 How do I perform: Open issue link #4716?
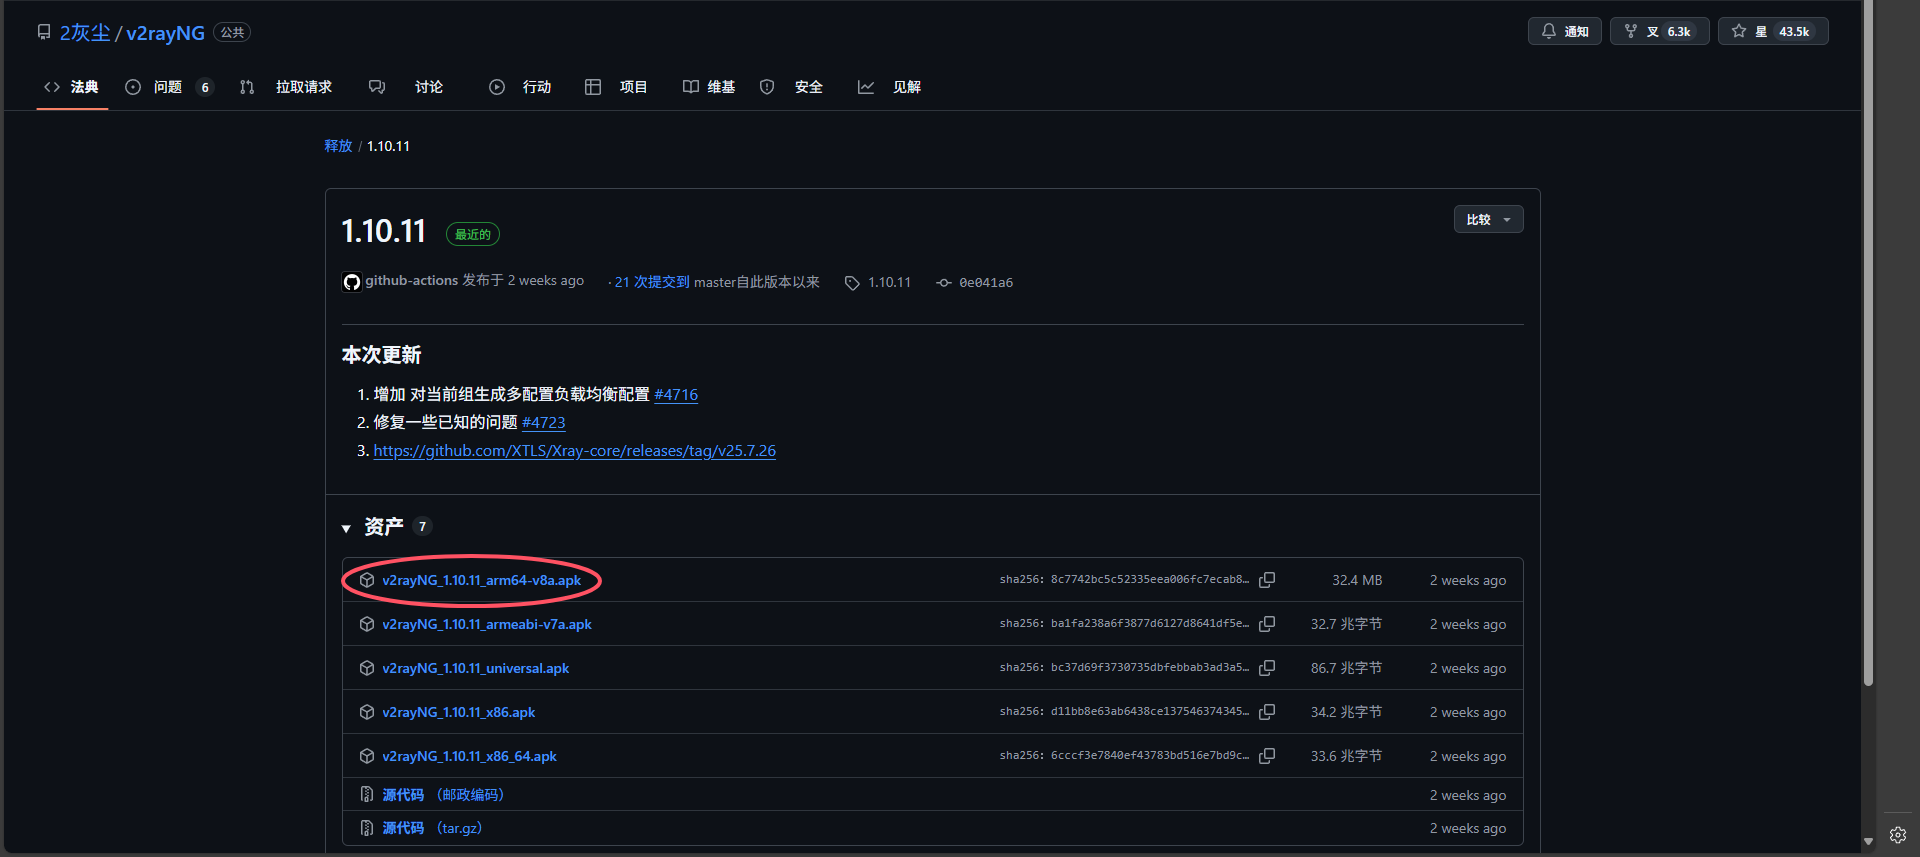click(676, 394)
